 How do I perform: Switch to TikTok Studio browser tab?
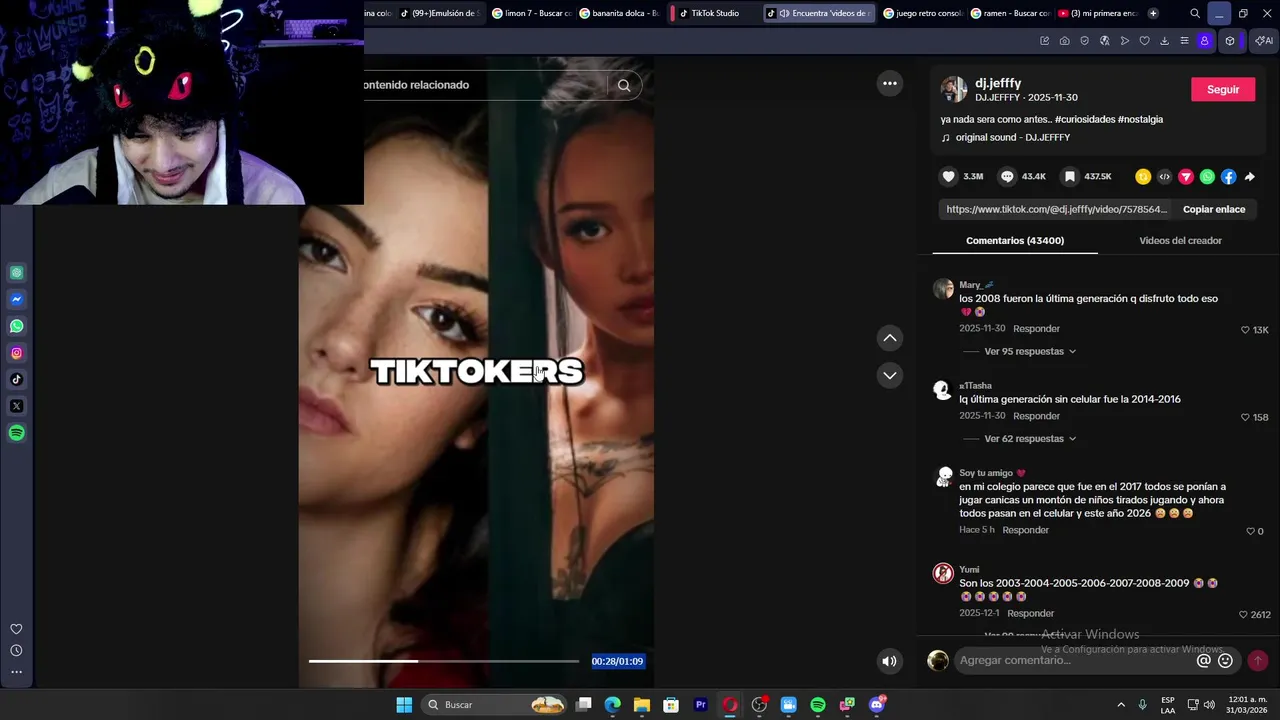point(715,13)
